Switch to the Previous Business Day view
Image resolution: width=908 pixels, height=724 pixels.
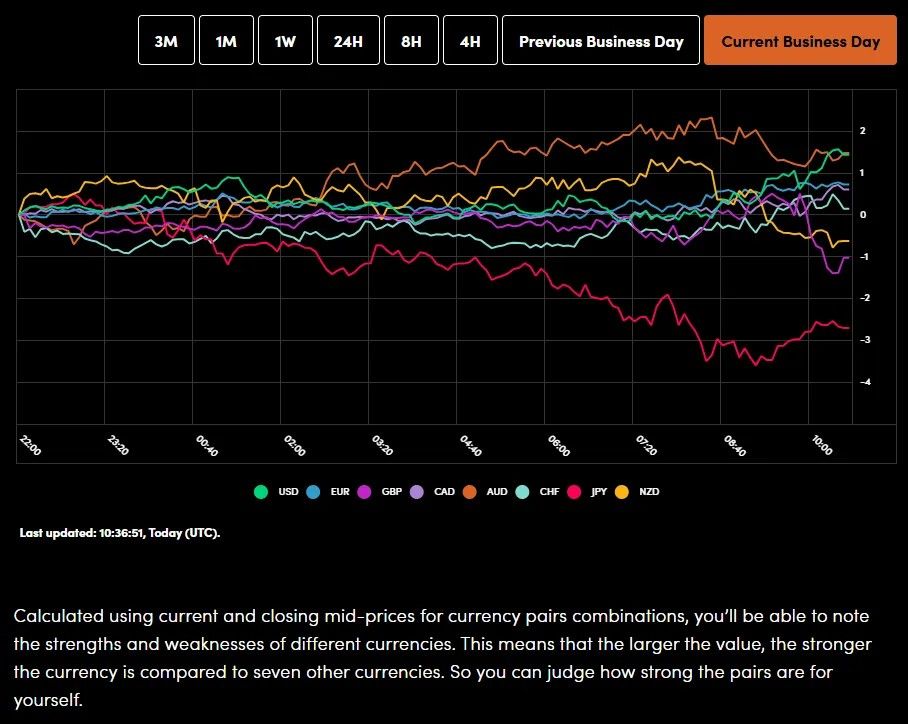point(601,40)
